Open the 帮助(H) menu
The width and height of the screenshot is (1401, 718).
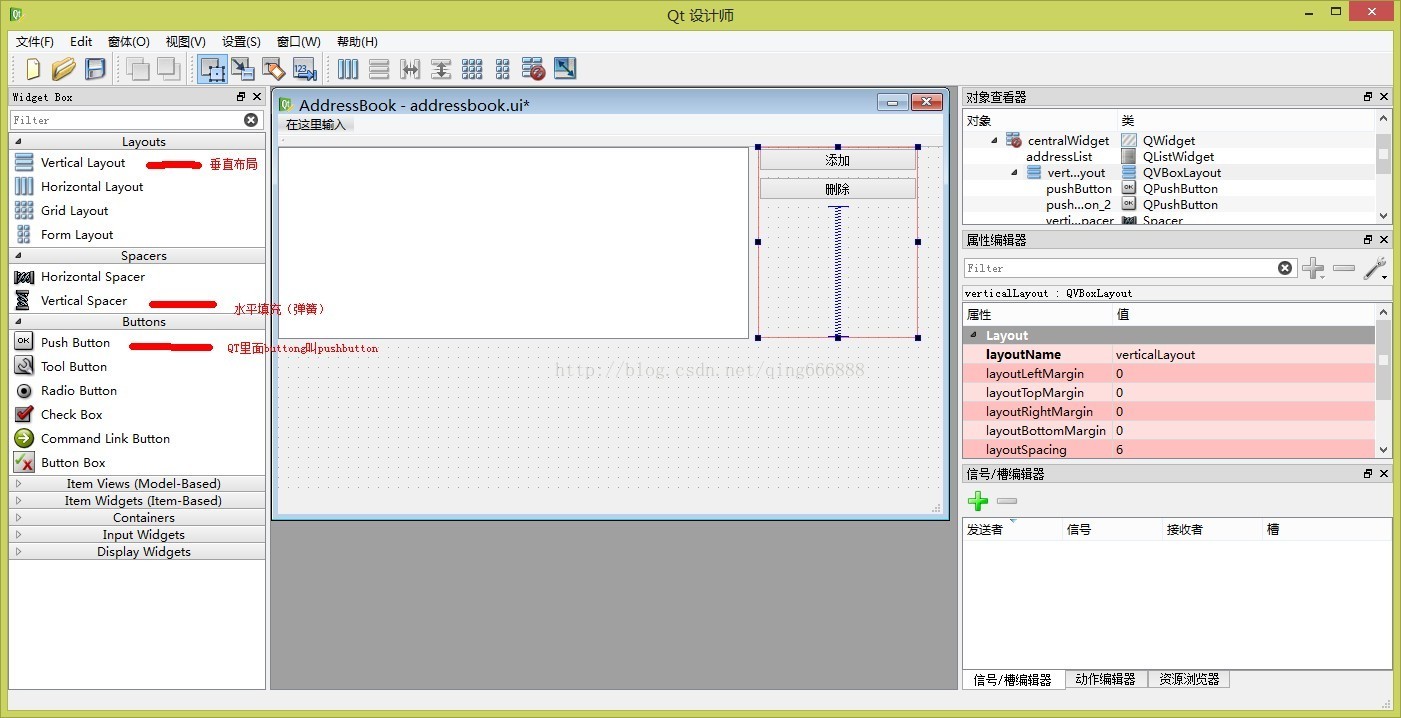357,42
